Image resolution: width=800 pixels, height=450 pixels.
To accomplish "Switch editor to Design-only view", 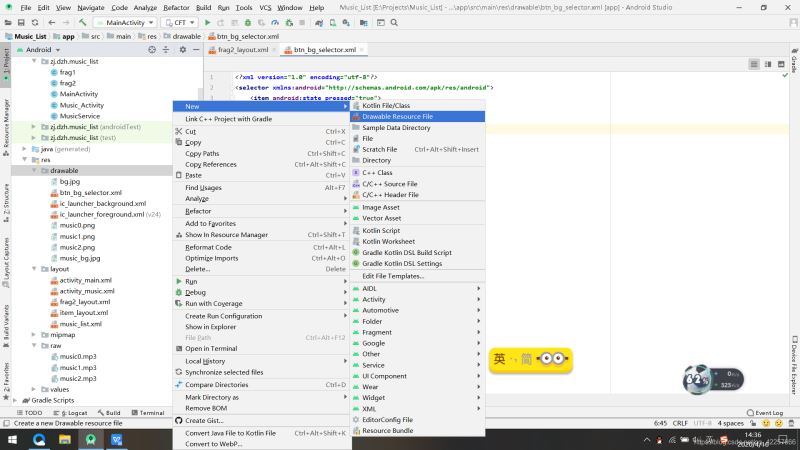I will click(780, 64).
